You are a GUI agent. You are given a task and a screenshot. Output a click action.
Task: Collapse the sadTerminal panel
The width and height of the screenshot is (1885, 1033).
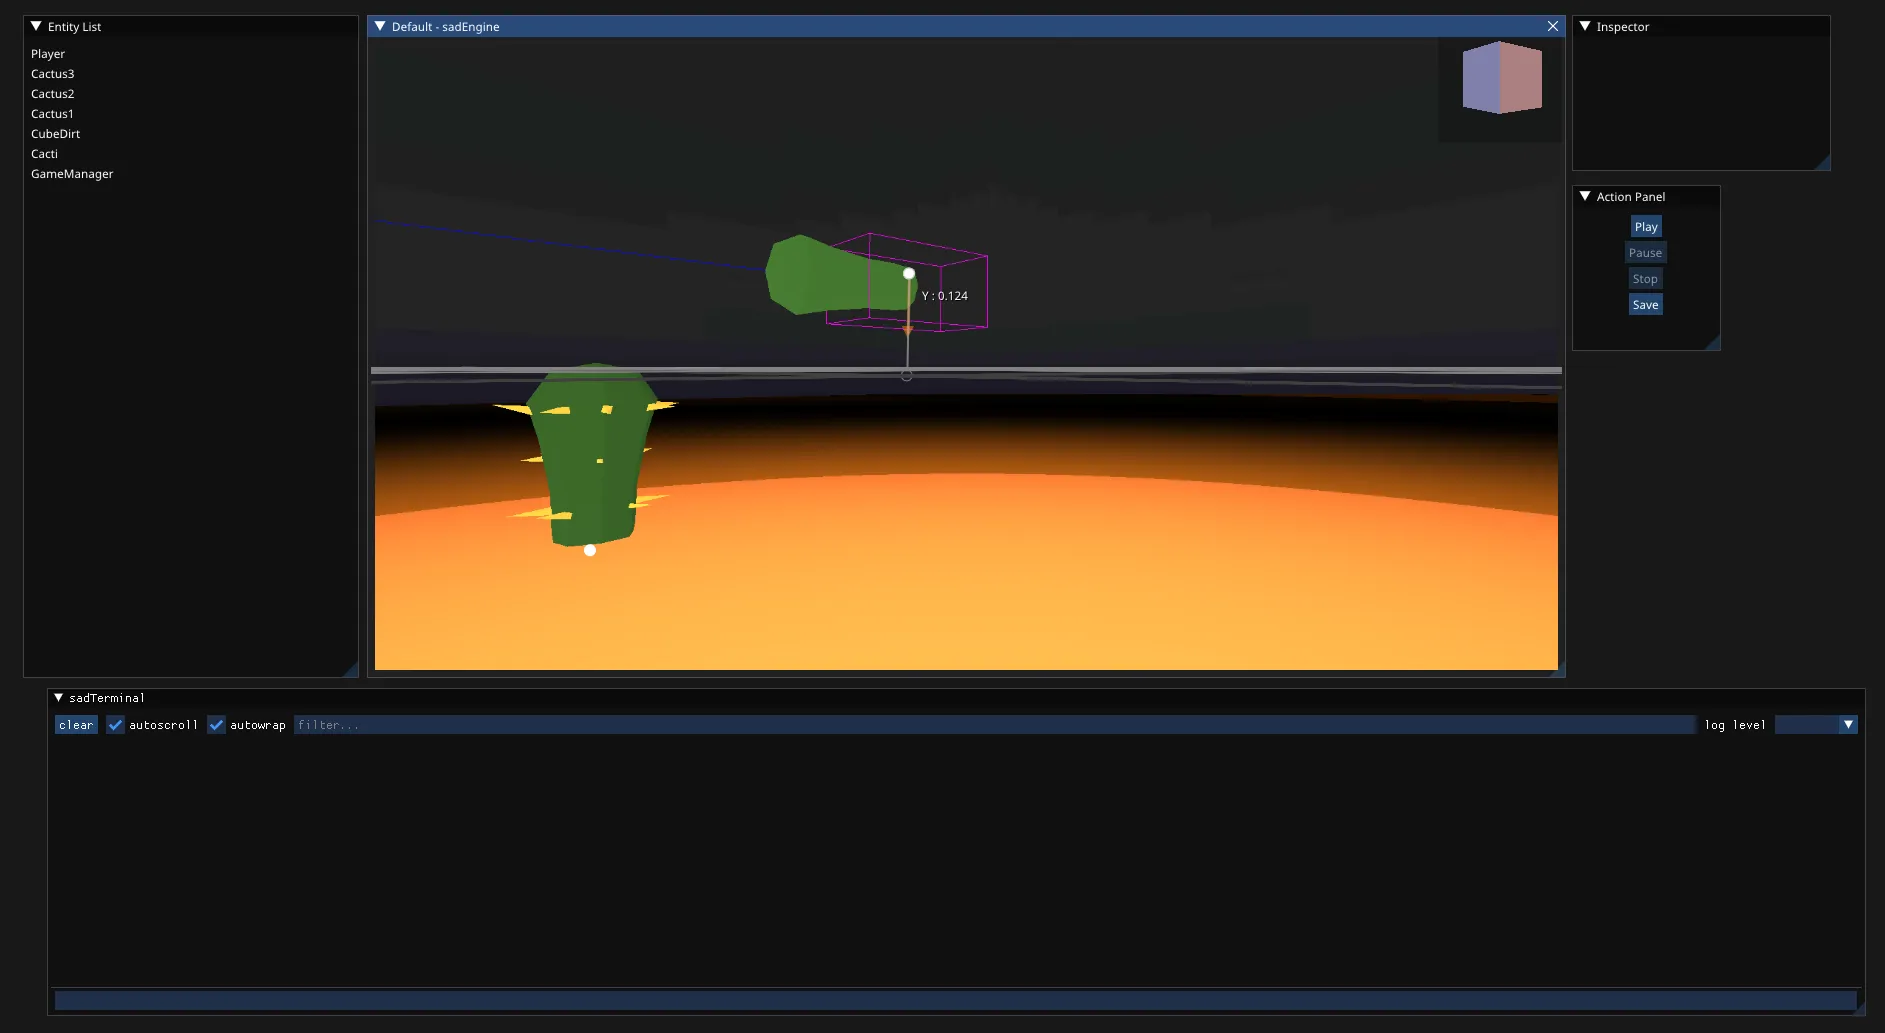click(58, 698)
